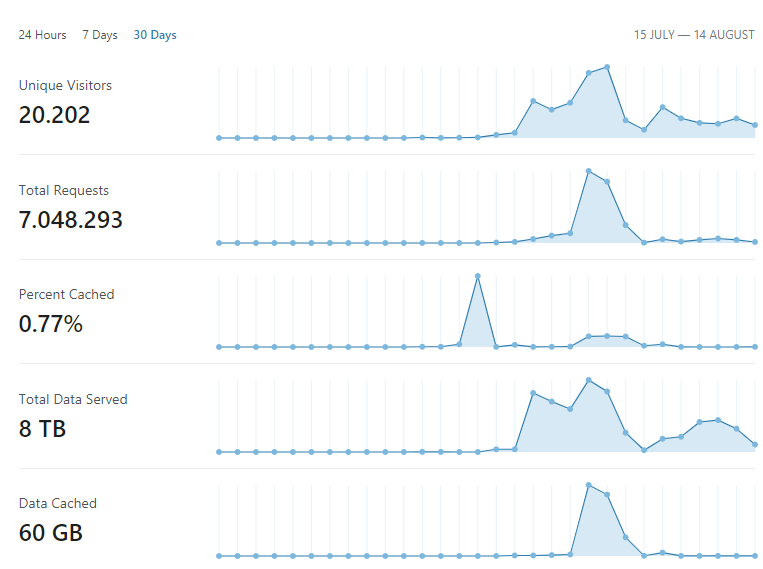Image resolution: width=763 pixels, height=569 pixels.
Task: Select the 7 Days time range
Action: click(x=100, y=35)
